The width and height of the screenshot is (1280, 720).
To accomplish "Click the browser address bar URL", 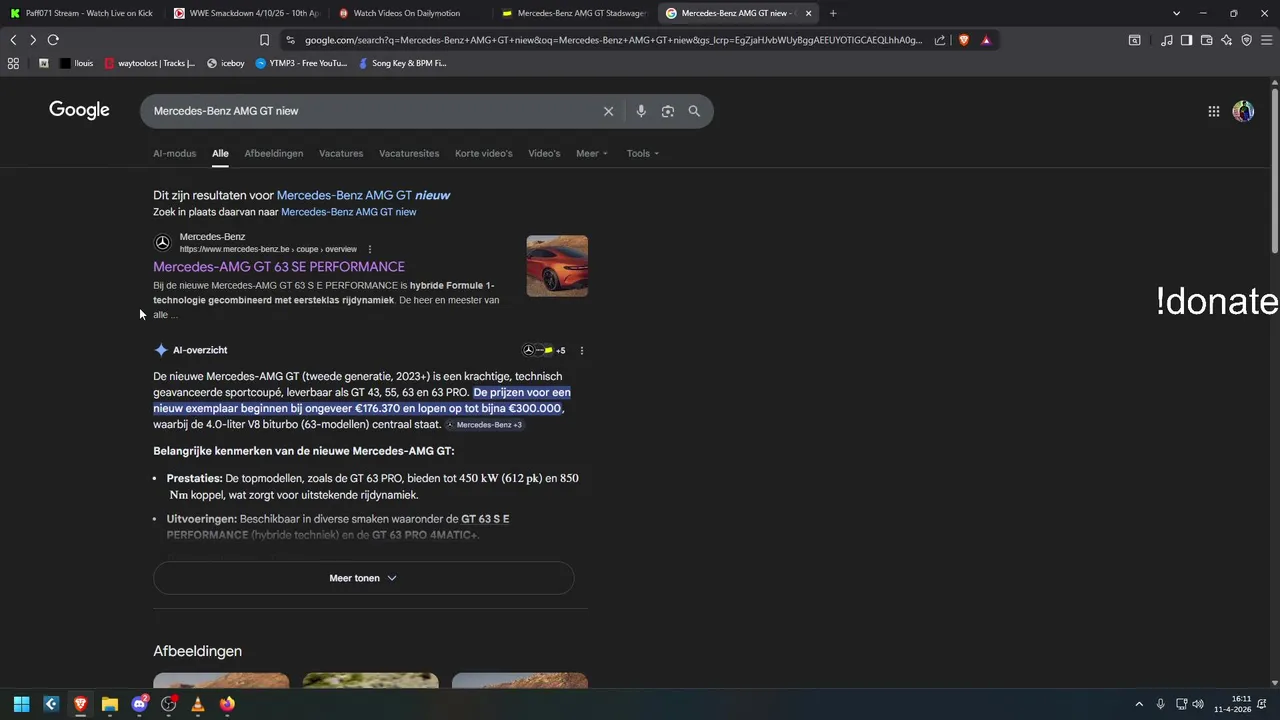I will click(613, 40).
